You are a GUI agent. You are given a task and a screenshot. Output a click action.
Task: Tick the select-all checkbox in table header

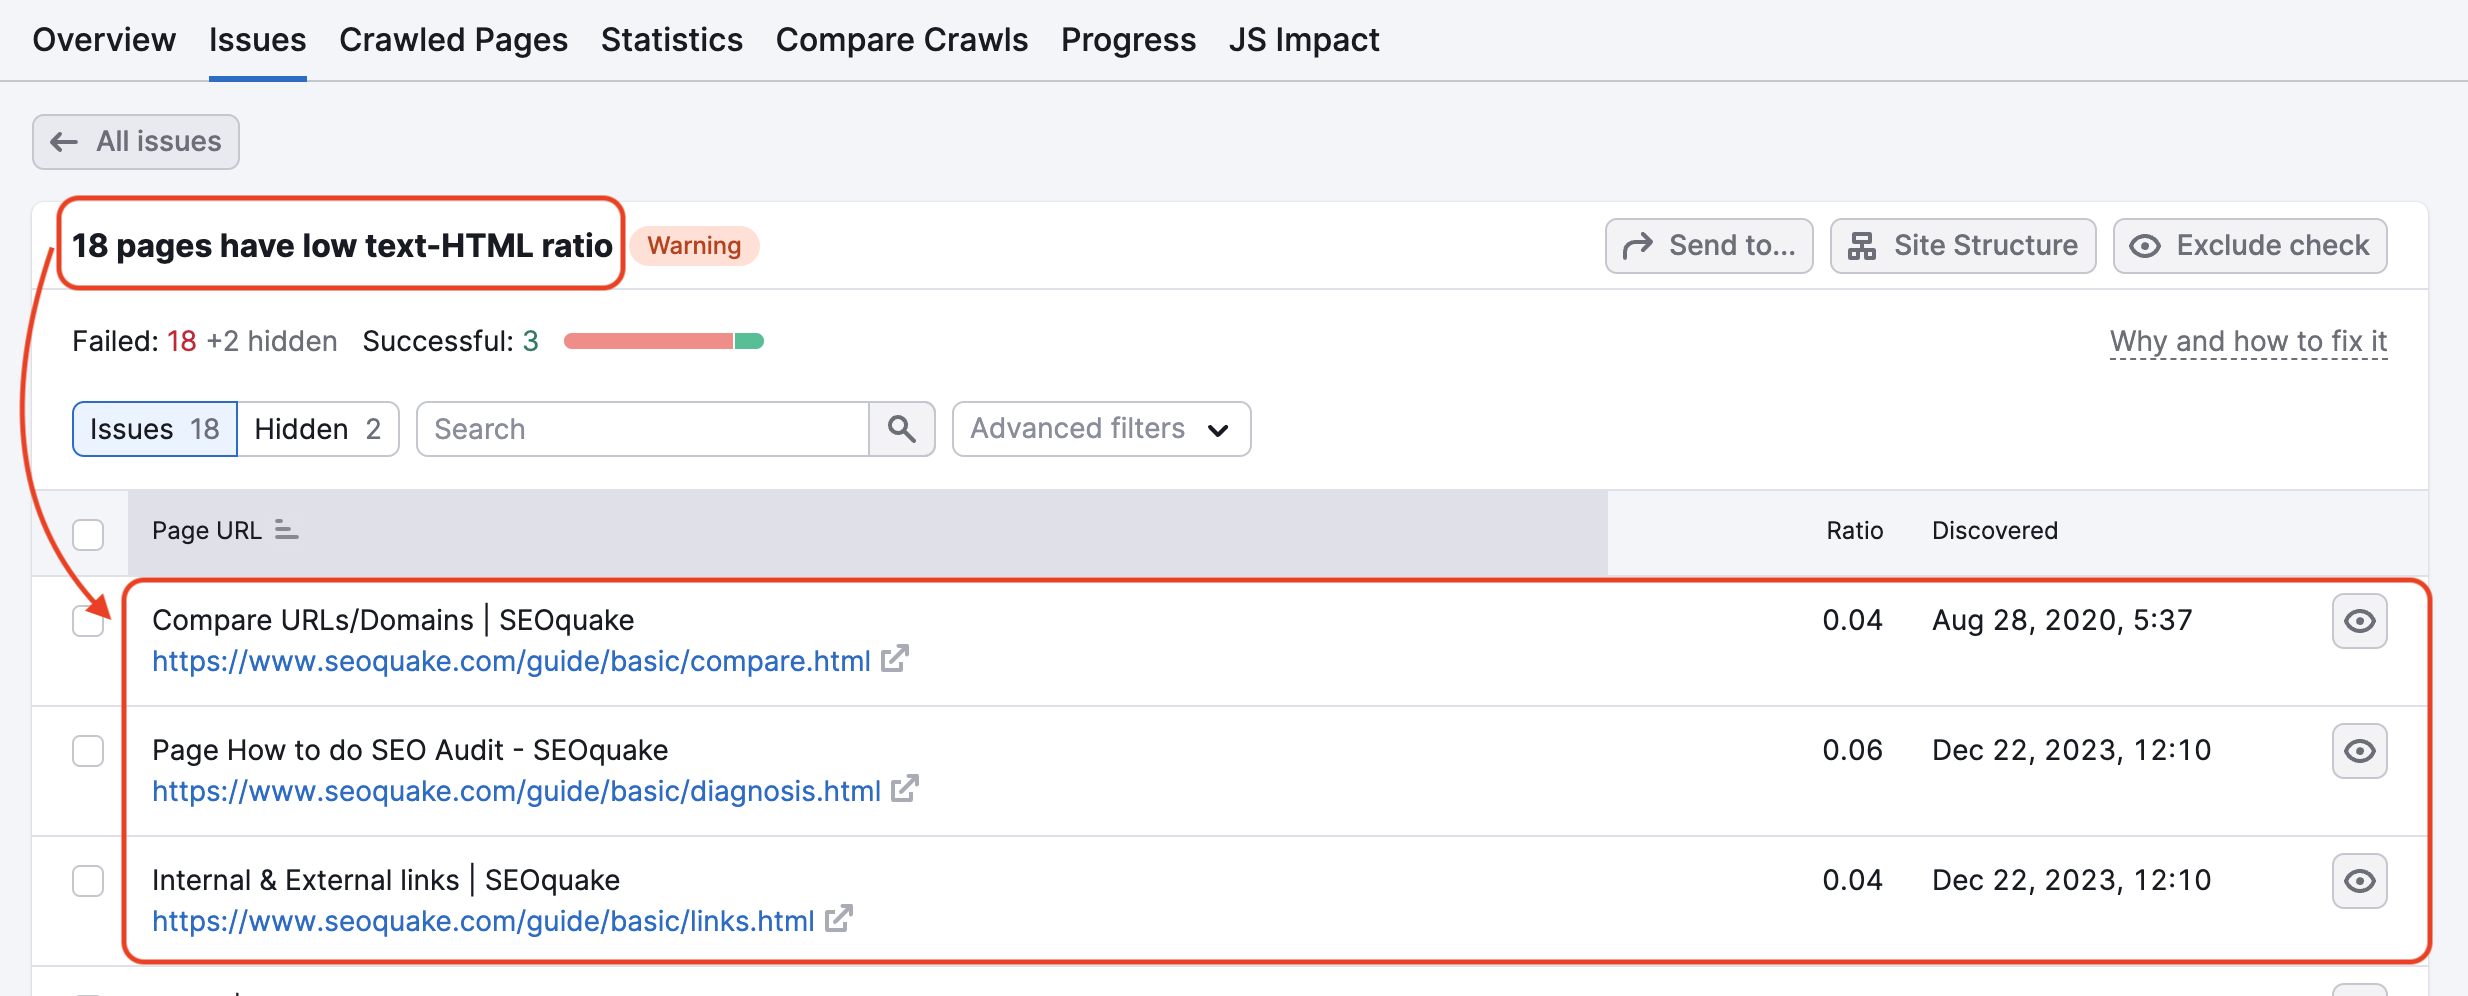[x=88, y=534]
